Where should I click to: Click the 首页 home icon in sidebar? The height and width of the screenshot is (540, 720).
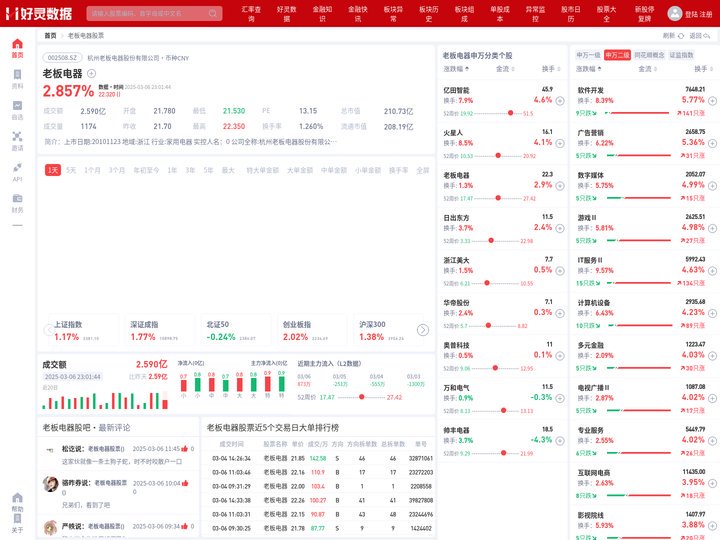point(17,44)
